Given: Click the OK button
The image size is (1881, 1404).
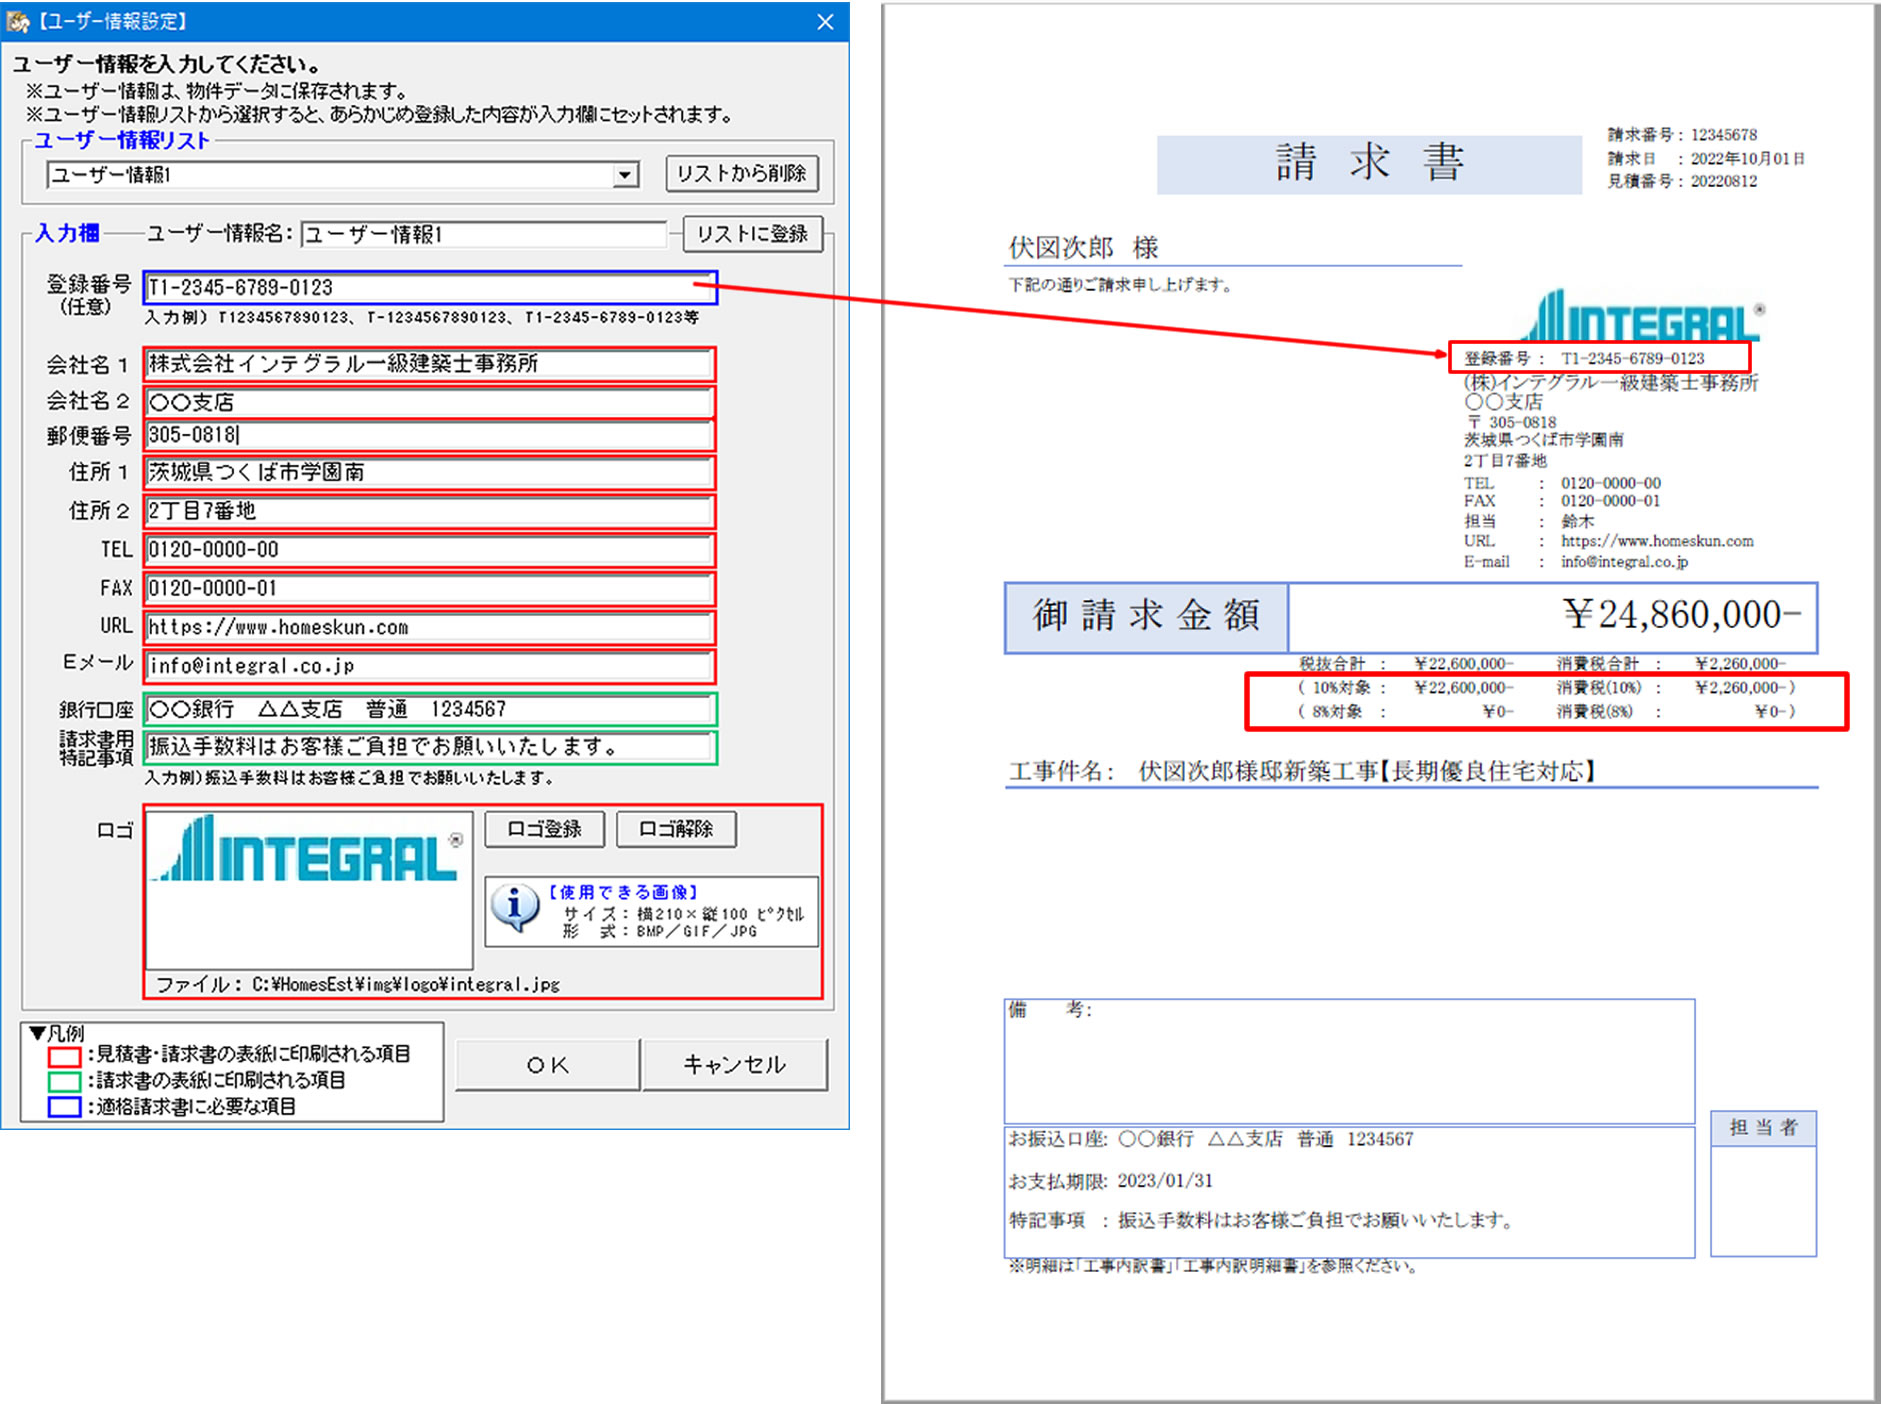Looking at the screenshot, I should point(547,1065).
